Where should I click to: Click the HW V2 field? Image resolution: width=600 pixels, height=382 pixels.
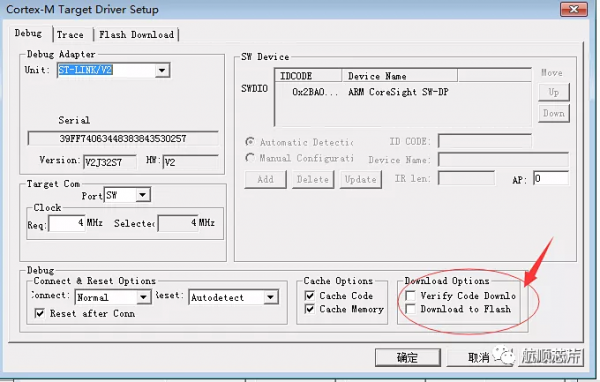pyautogui.click(x=190, y=162)
